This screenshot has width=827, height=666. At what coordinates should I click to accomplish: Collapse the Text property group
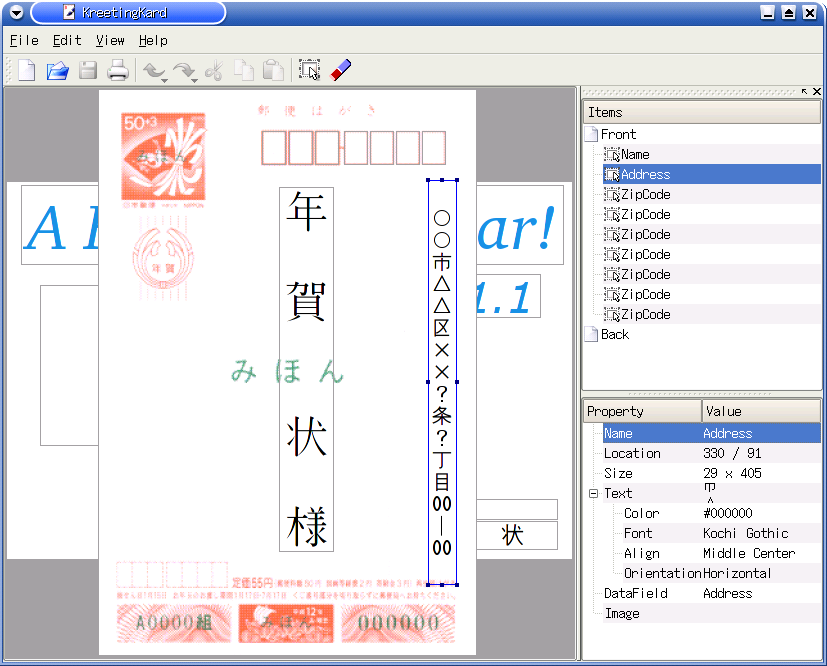click(593, 493)
